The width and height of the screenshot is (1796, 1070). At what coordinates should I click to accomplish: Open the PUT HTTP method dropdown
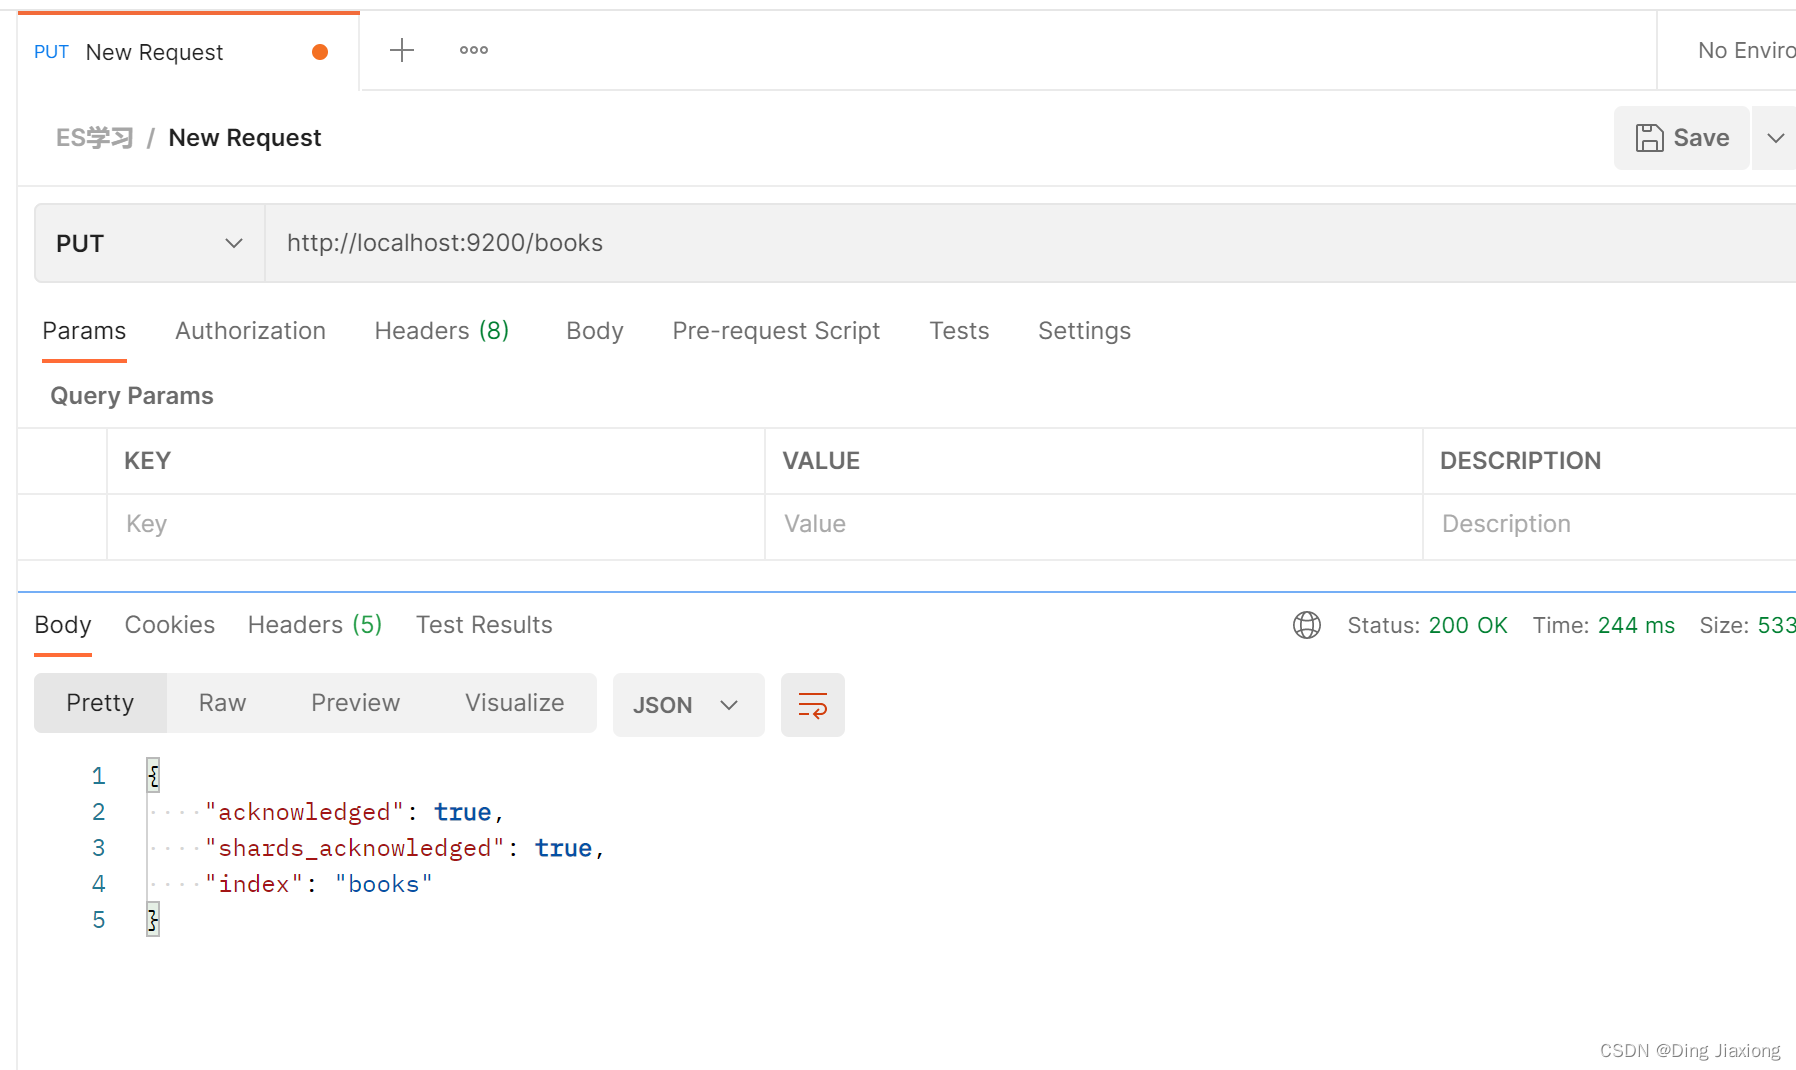[x=150, y=243]
